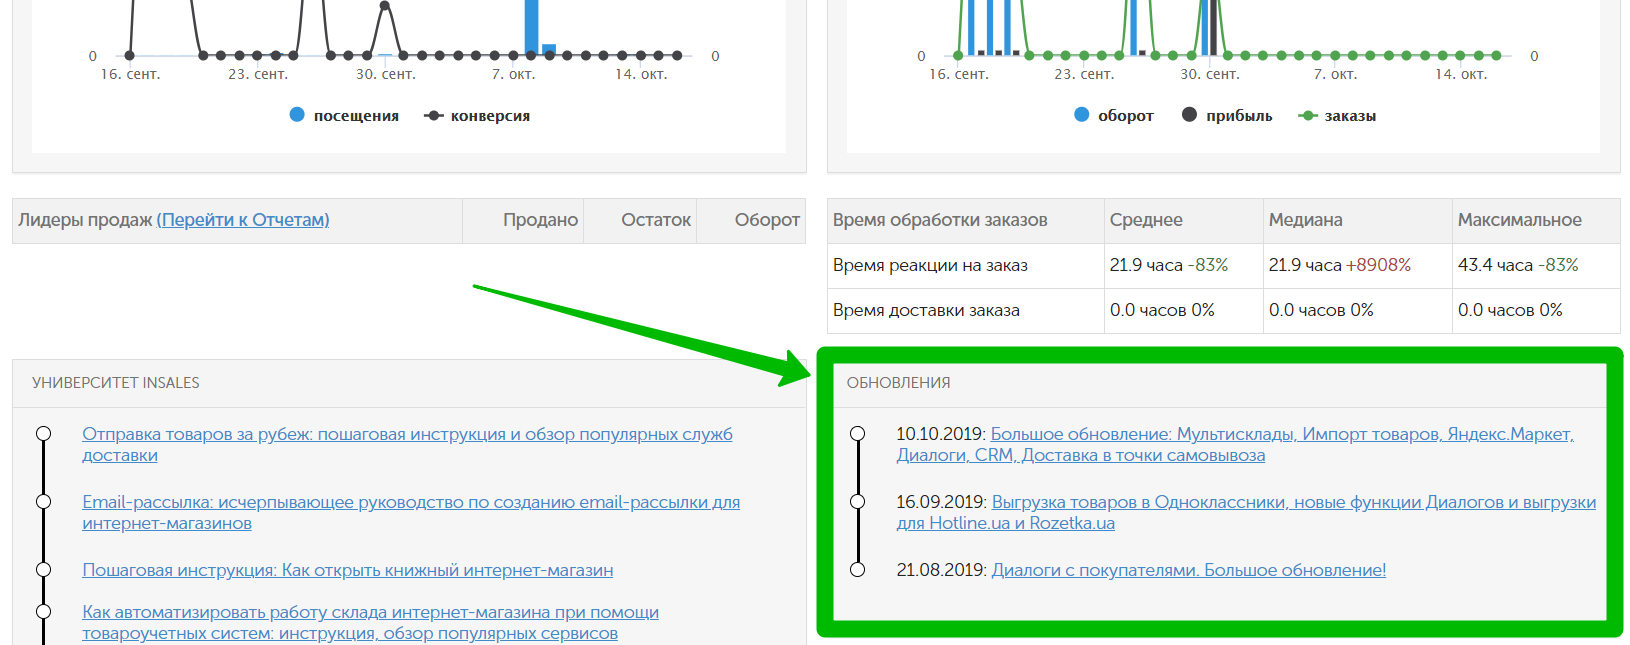
Task: Click the Среднее value 21.9 часа -83%
Action: tap(1169, 266)
